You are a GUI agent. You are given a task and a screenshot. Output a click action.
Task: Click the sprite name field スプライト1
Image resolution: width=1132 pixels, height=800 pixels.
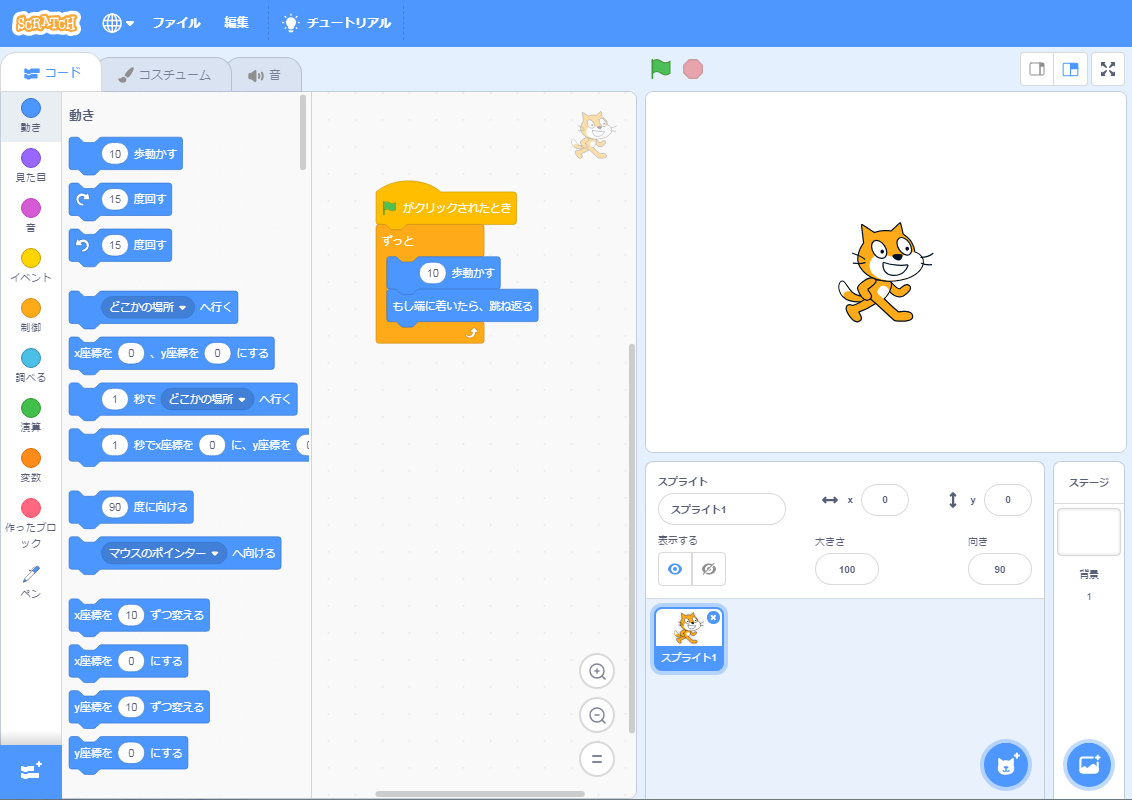click(x=722, y=509)
